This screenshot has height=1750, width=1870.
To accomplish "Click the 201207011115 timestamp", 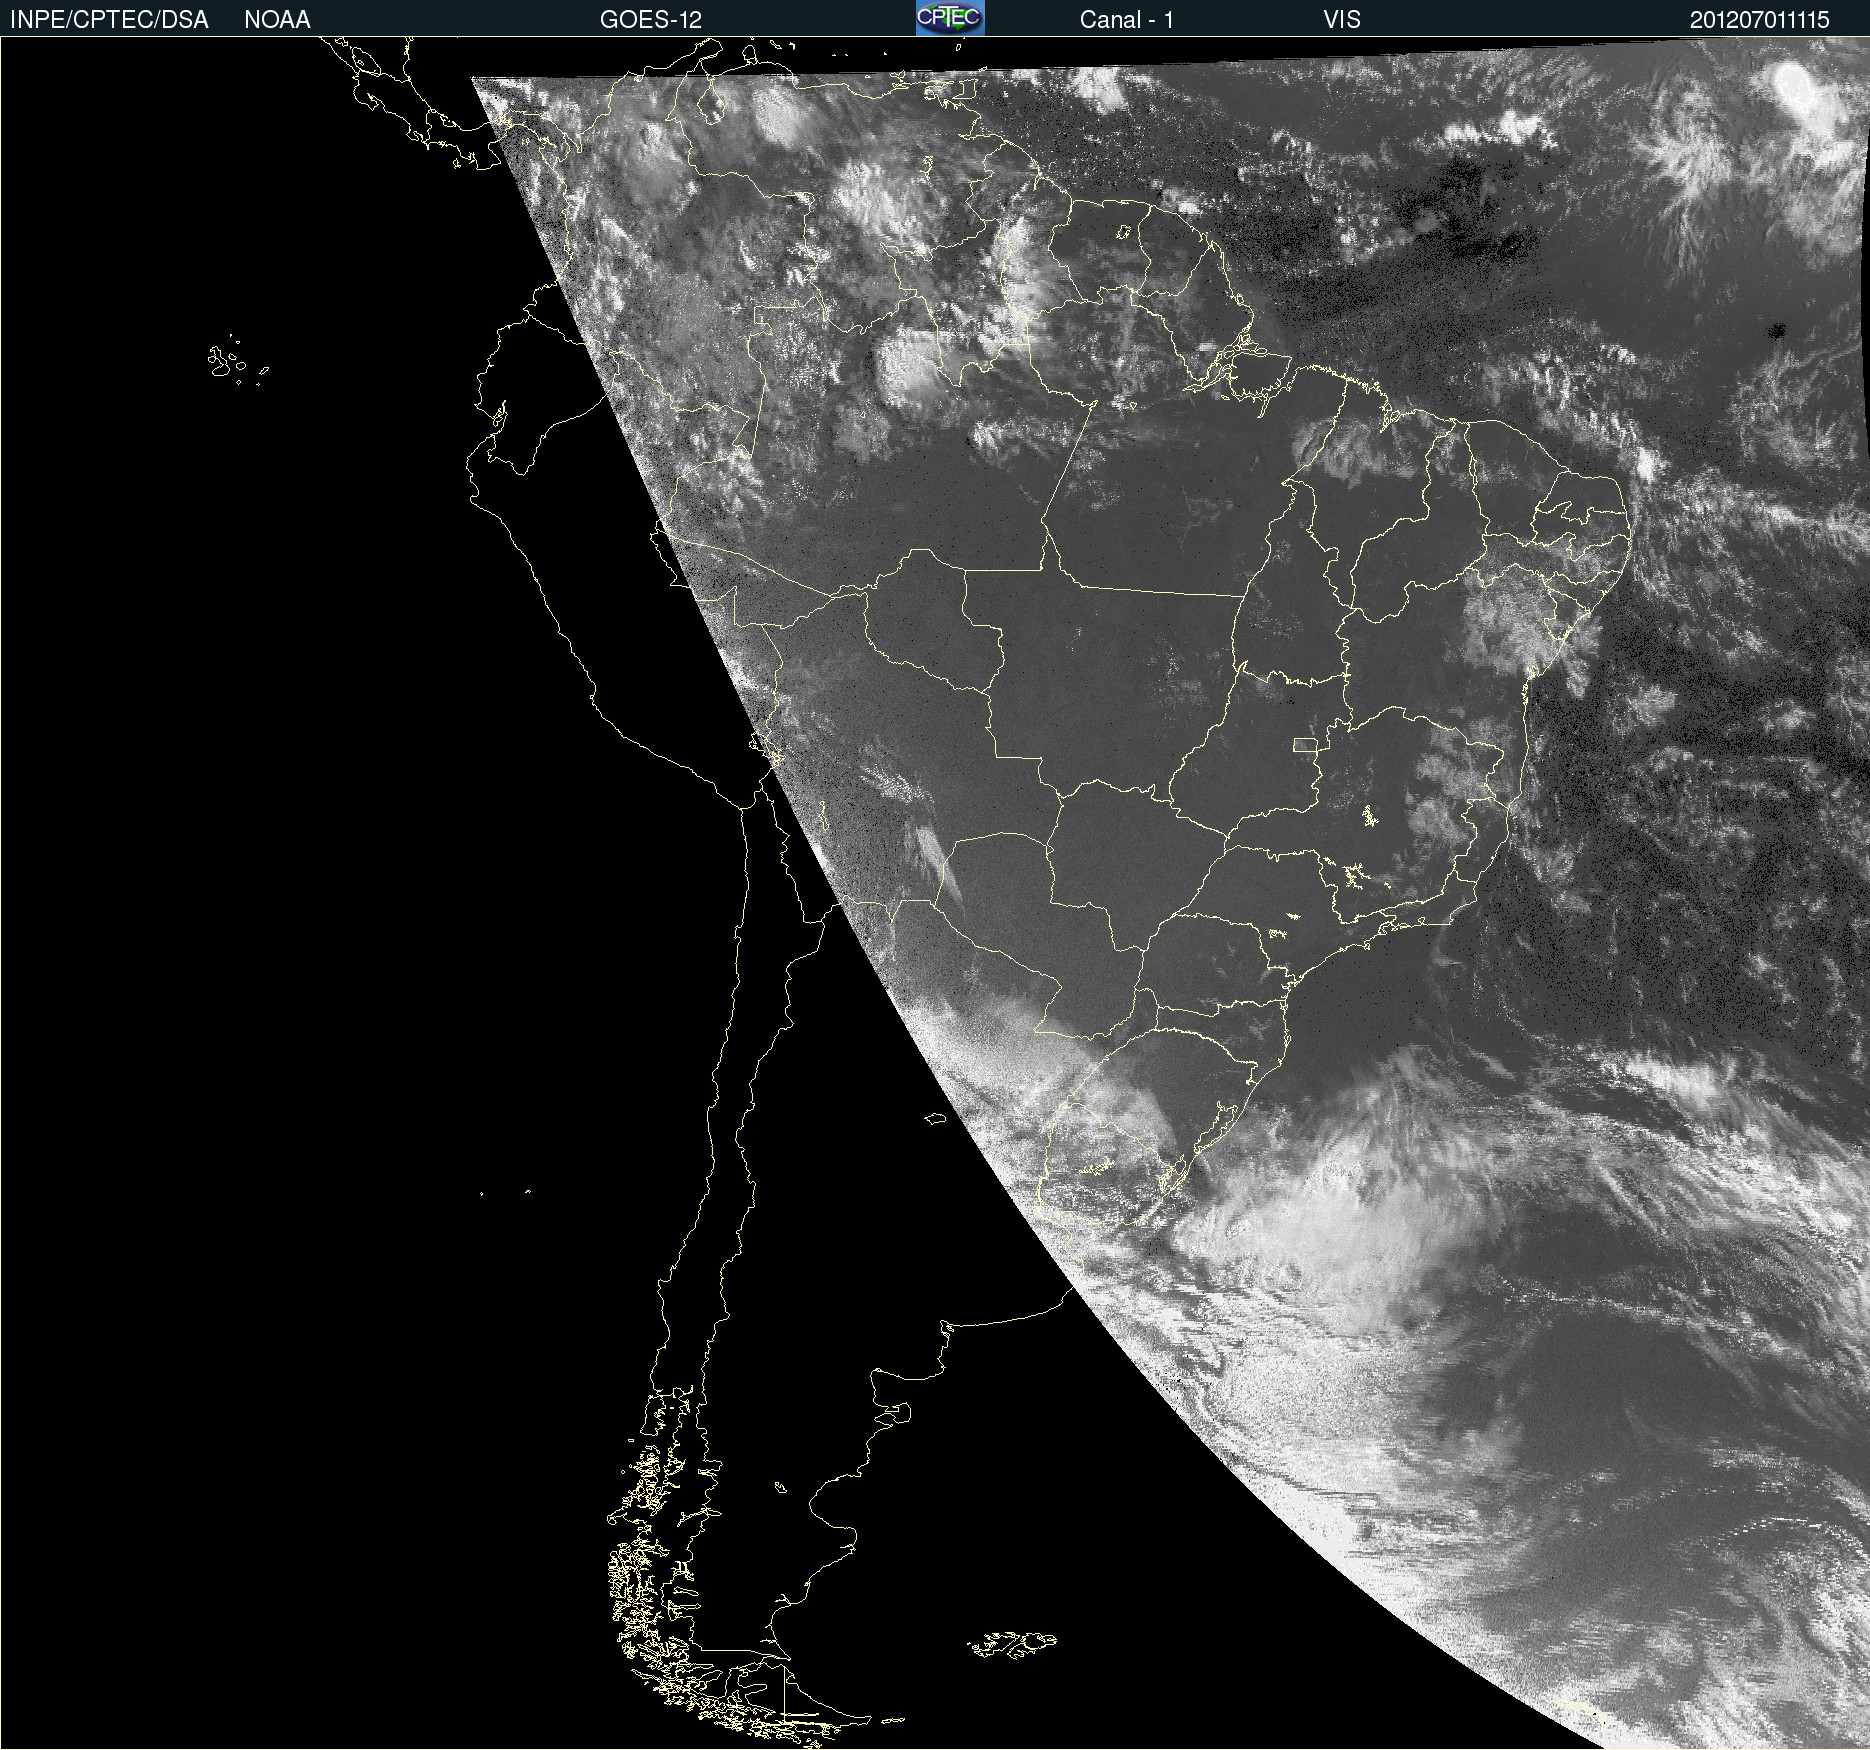I will [1760, 20].
